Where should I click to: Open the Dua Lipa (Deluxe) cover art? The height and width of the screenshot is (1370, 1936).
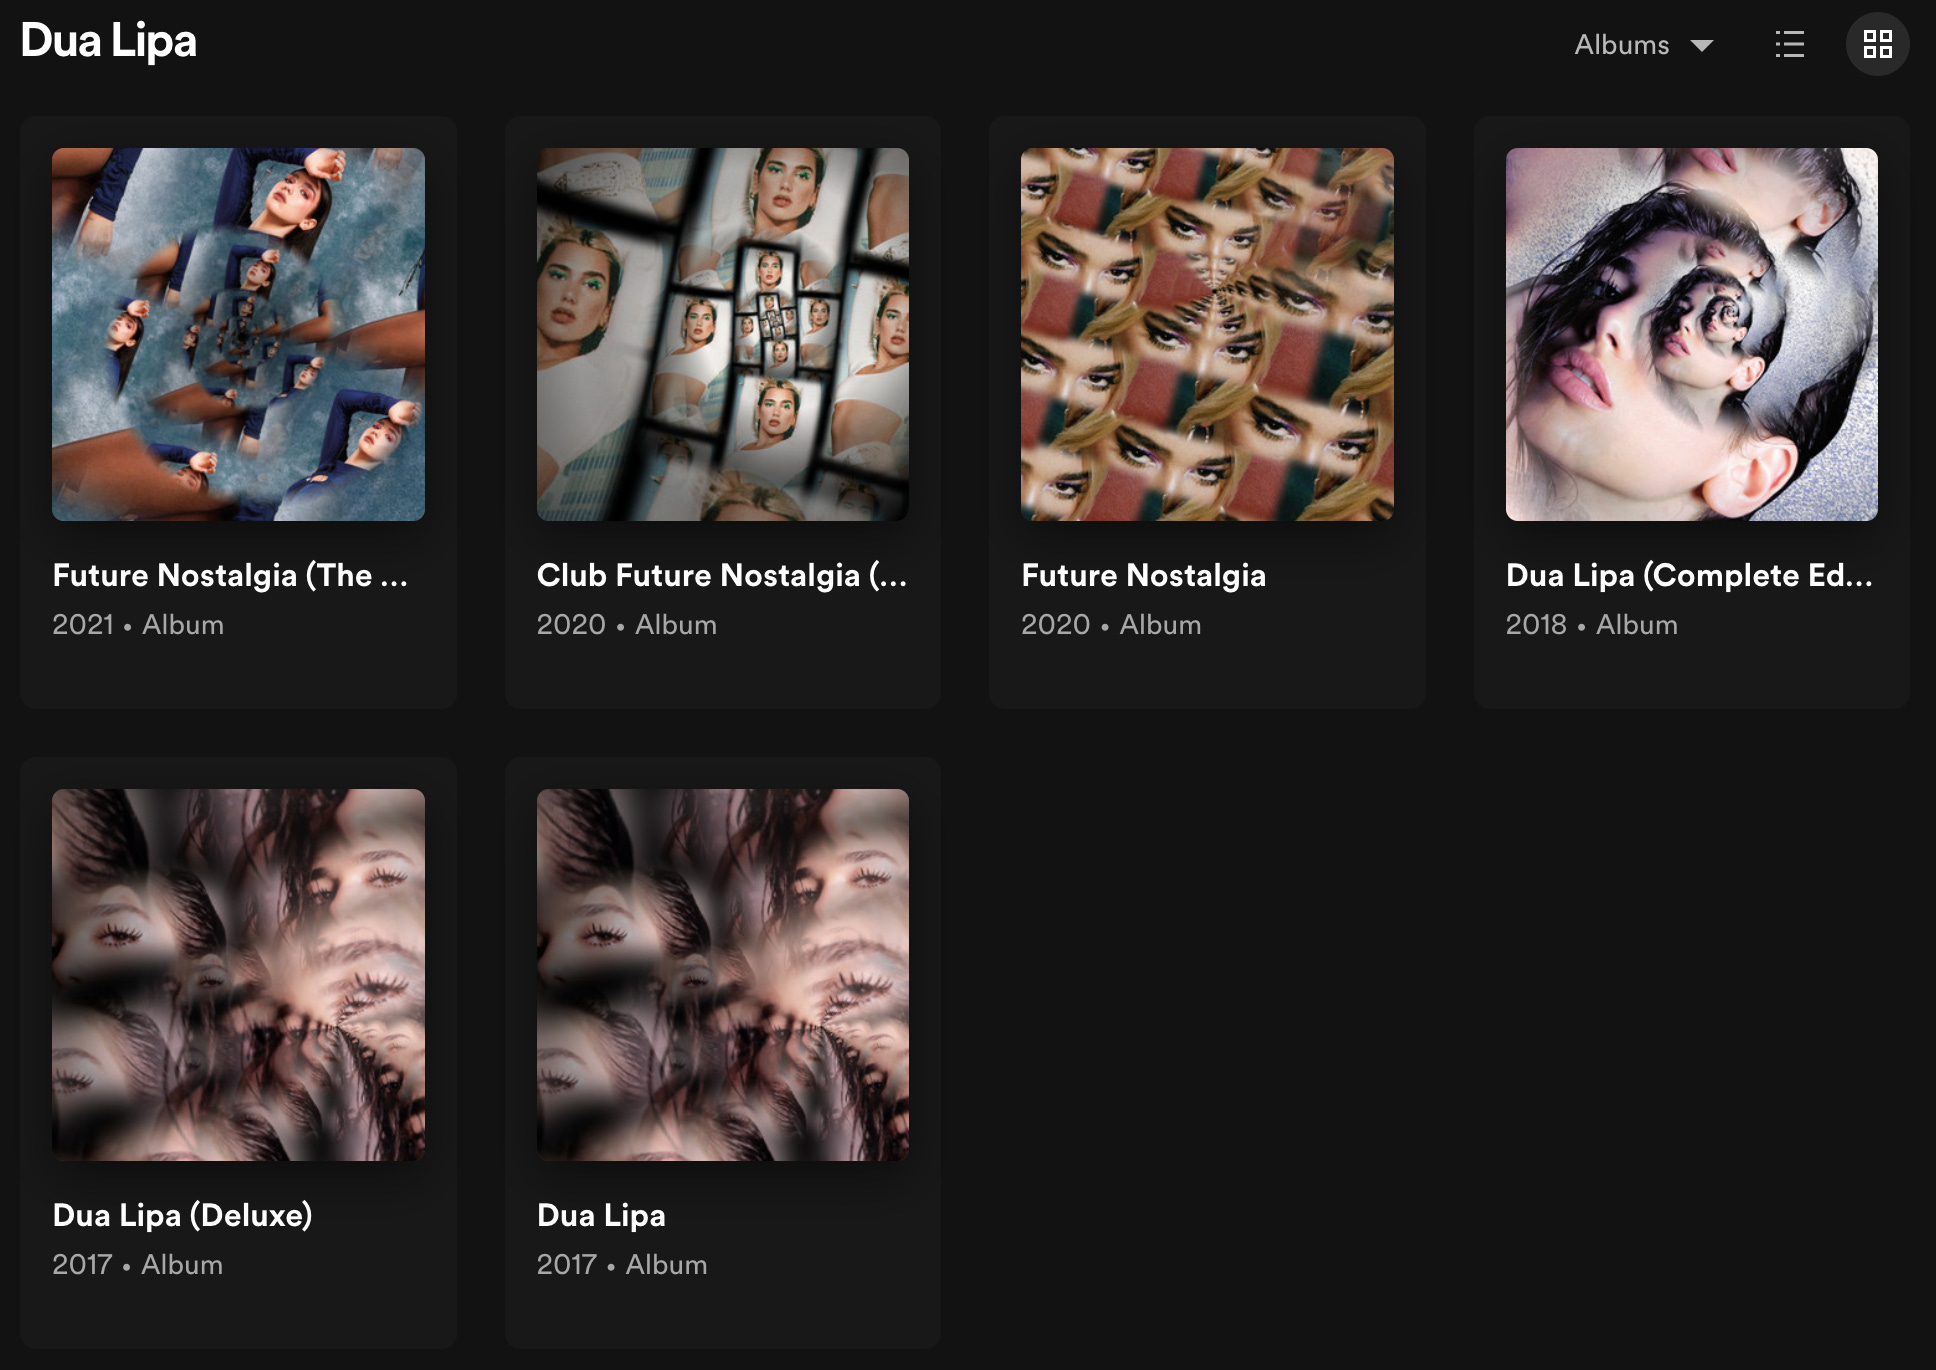click(238, 974)
